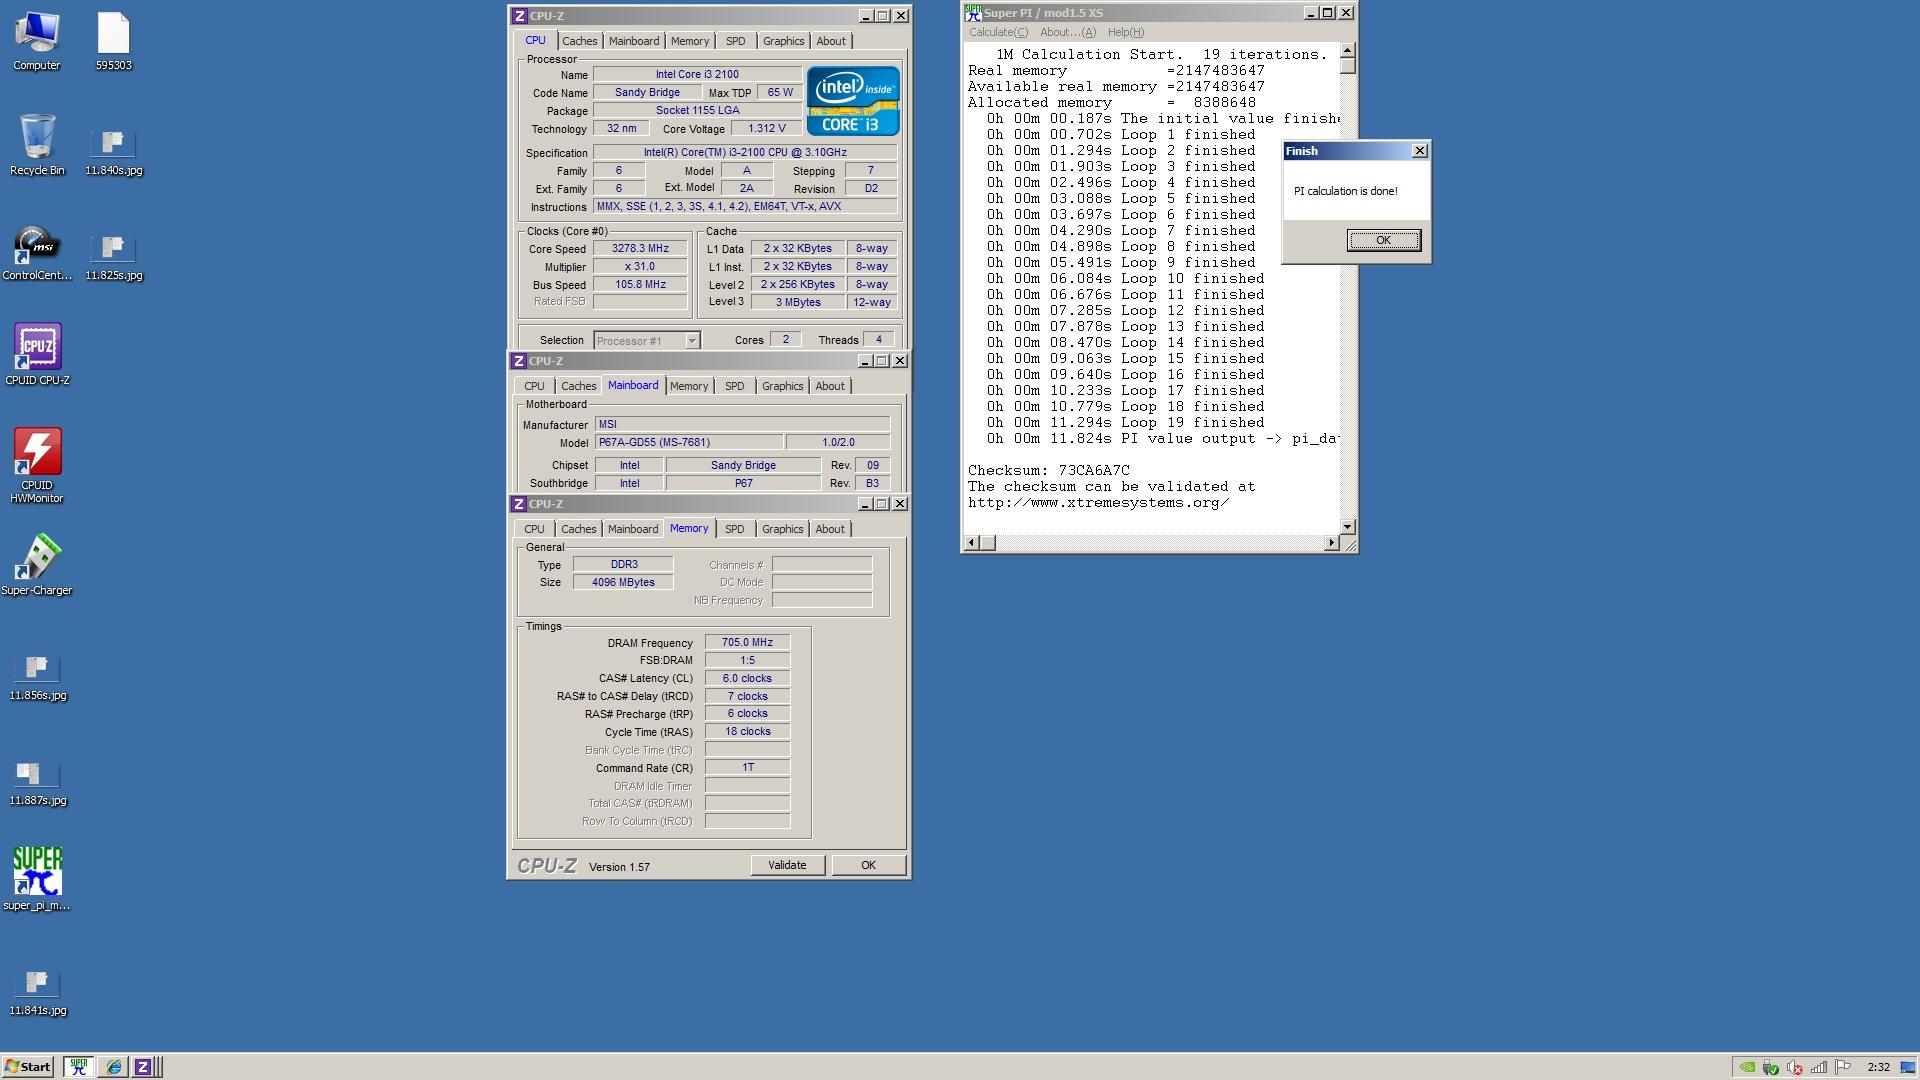This screenshot has height=1080, width=1920.
Task: Launch the MSI ControlCenter shortcut
Action: (x=37, y=253)
